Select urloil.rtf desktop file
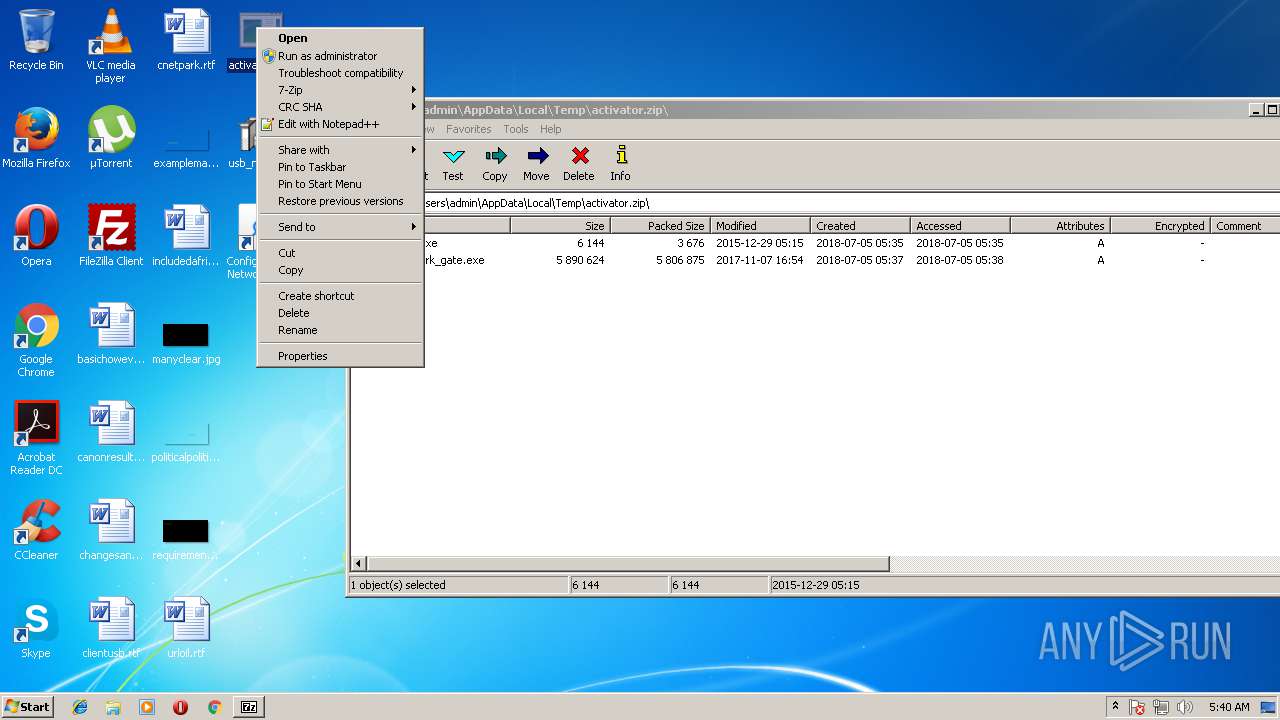This screenshot has height=720, width=1280. [x=186, y=628]
